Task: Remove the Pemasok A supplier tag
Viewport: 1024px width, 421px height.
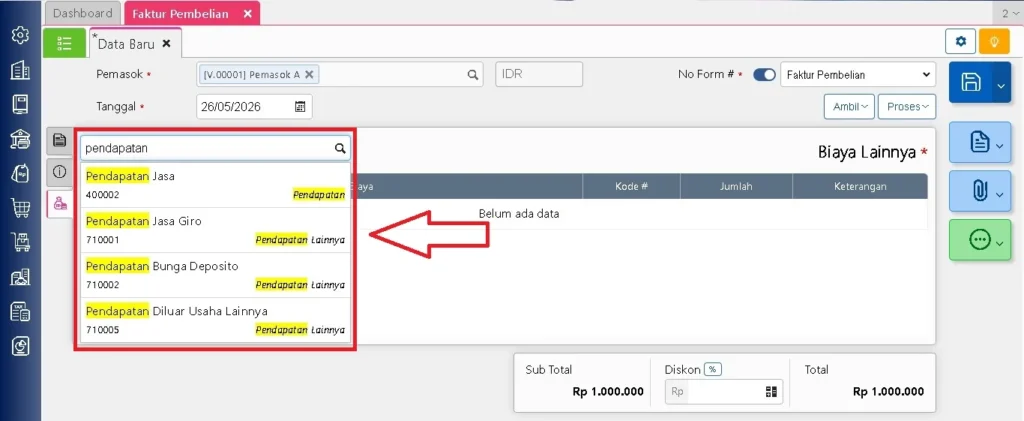Action: tap(310, 74)
